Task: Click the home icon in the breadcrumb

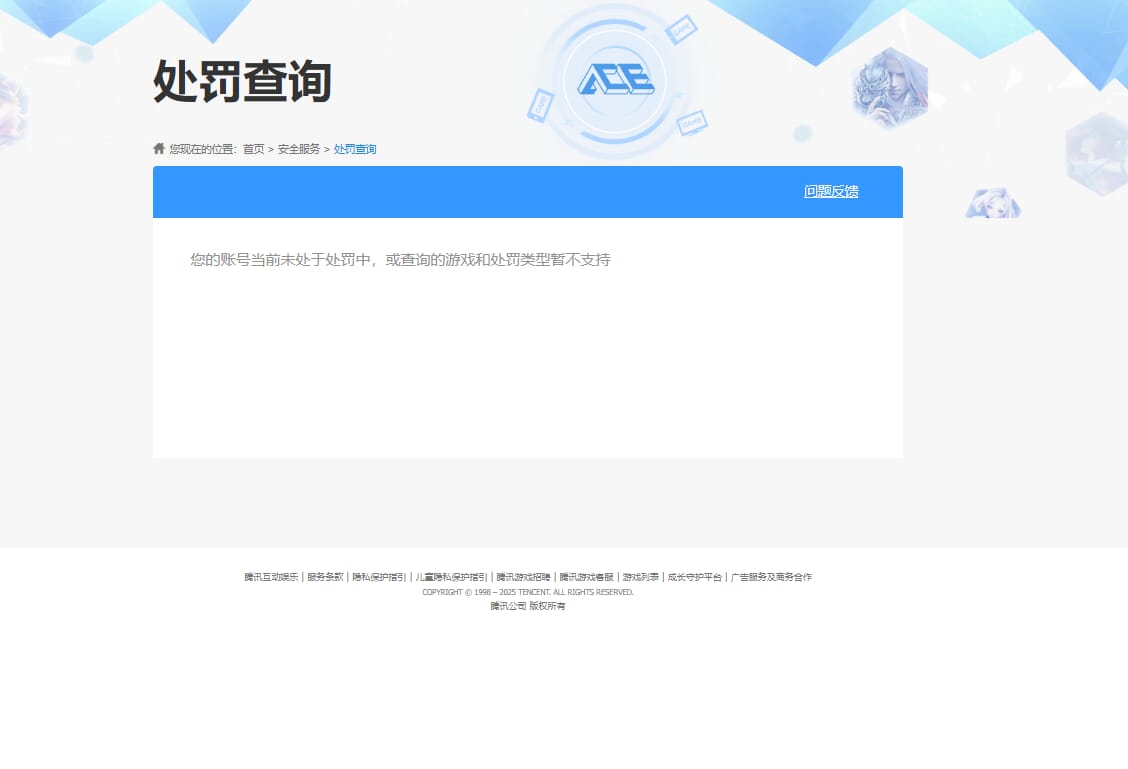Action: (x=159, y=148)
